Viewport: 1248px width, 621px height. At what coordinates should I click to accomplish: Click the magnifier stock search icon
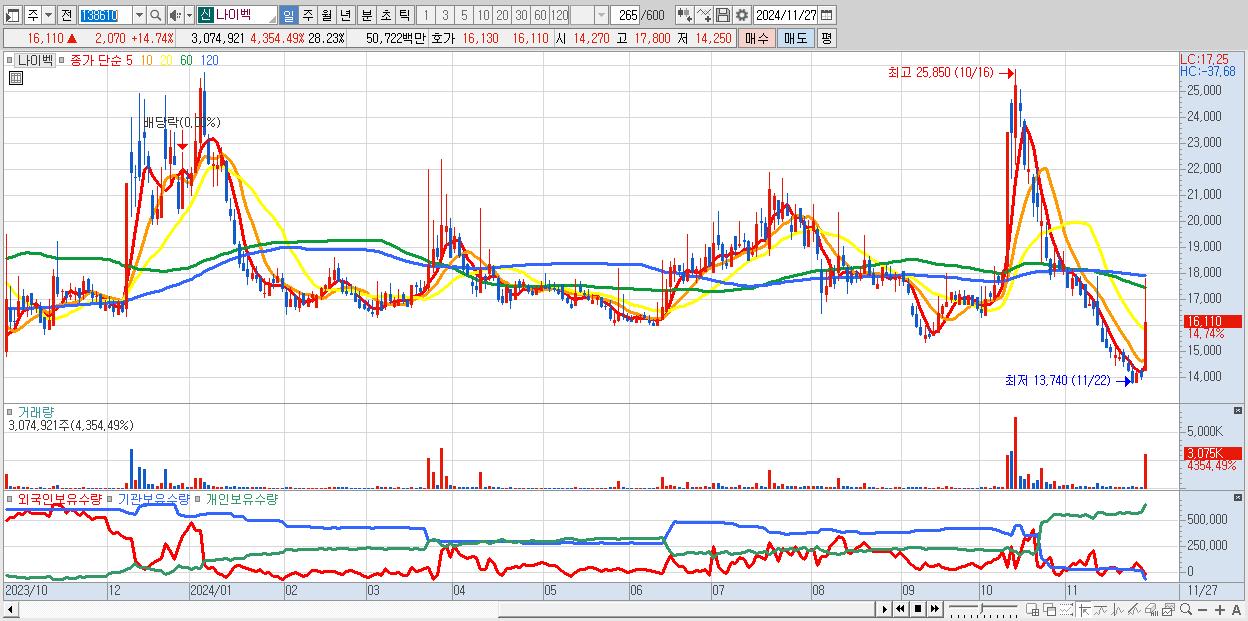tap(156, 15)
